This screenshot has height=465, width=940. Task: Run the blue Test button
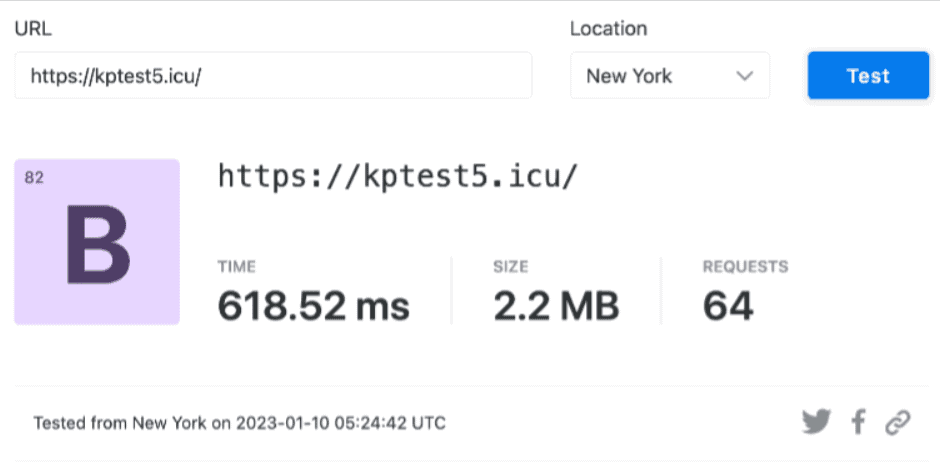(868, 76)
